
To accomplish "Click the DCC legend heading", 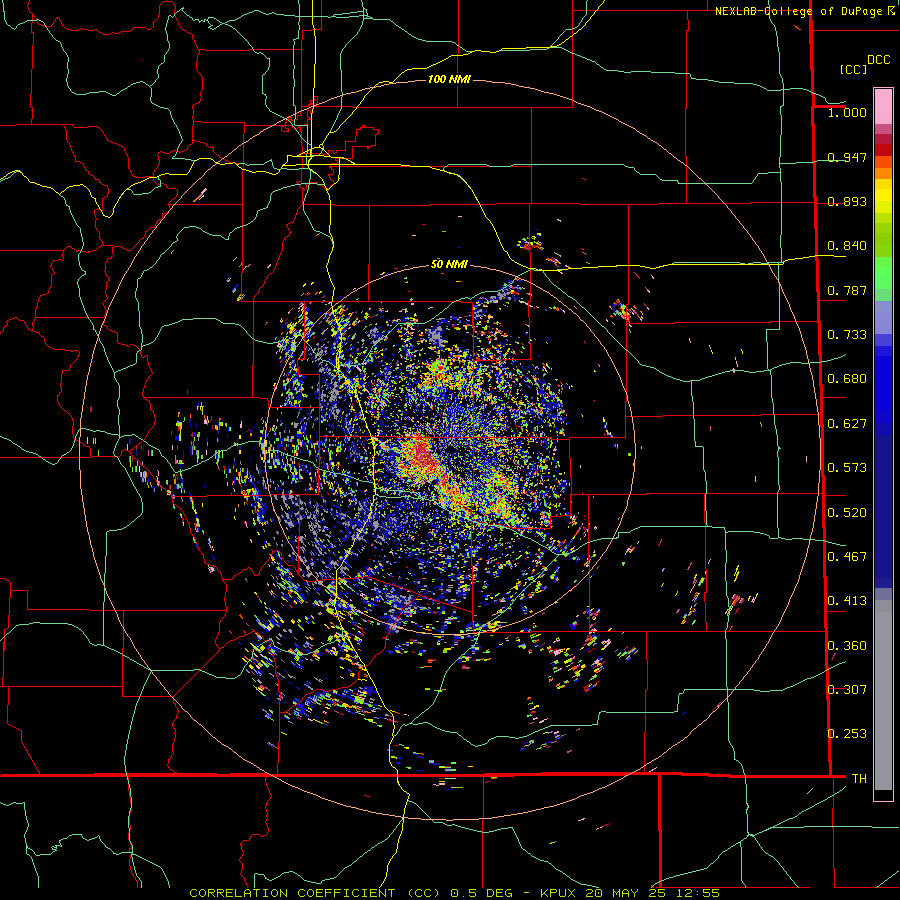I will 878,60.
